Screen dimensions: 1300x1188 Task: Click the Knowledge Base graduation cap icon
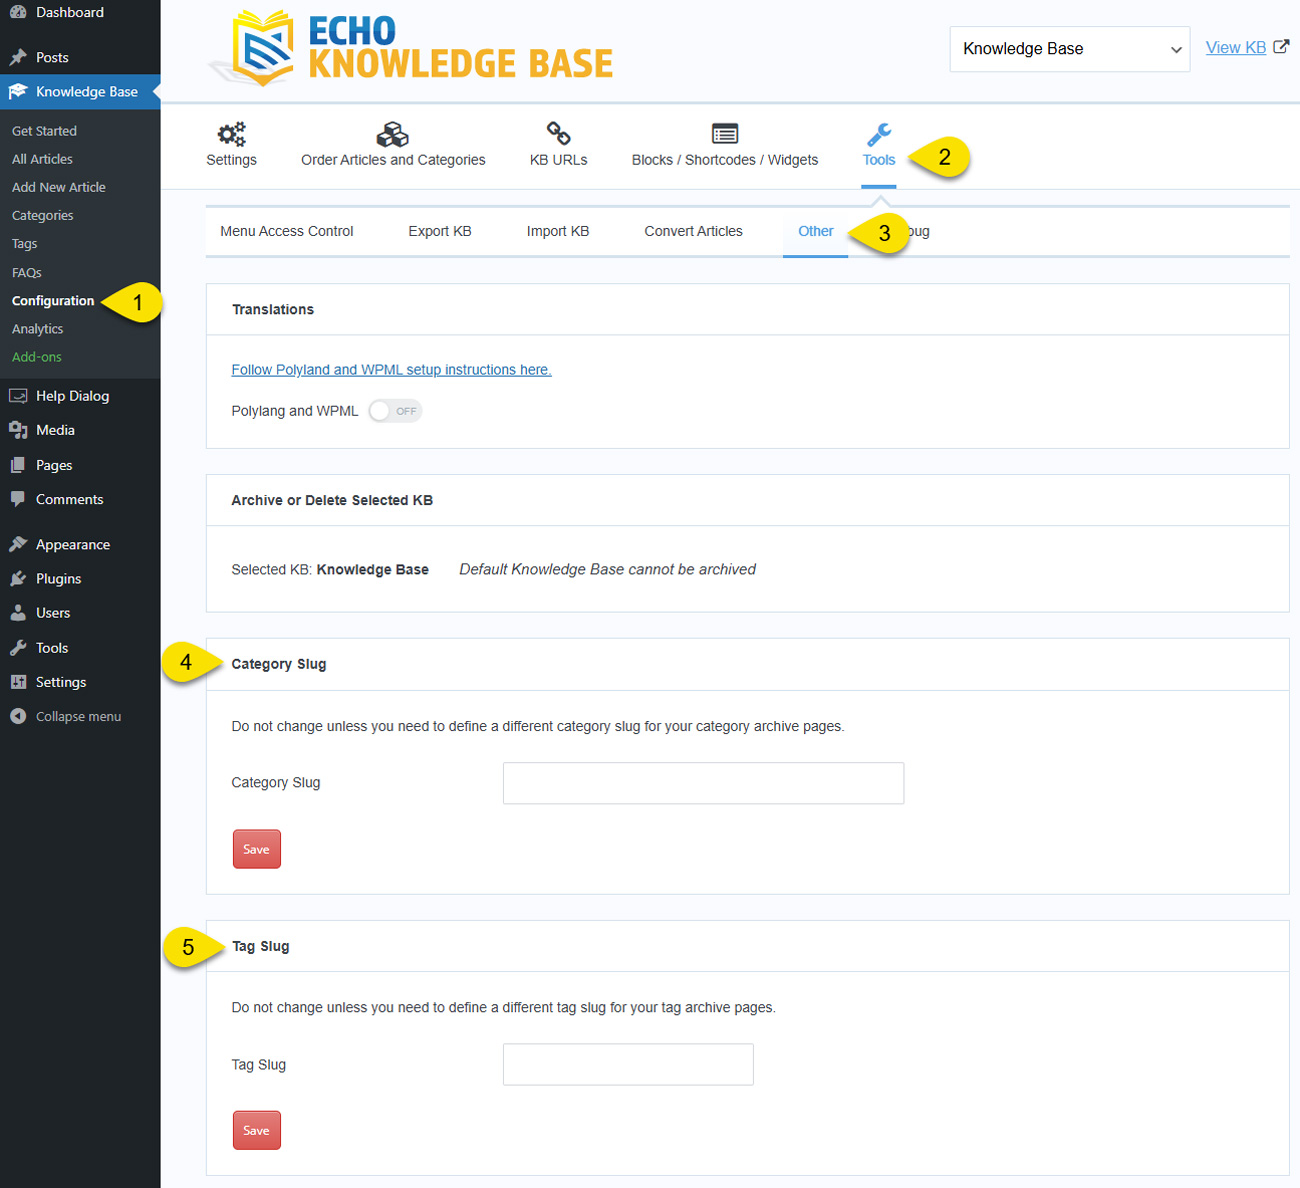pos(18,91)
